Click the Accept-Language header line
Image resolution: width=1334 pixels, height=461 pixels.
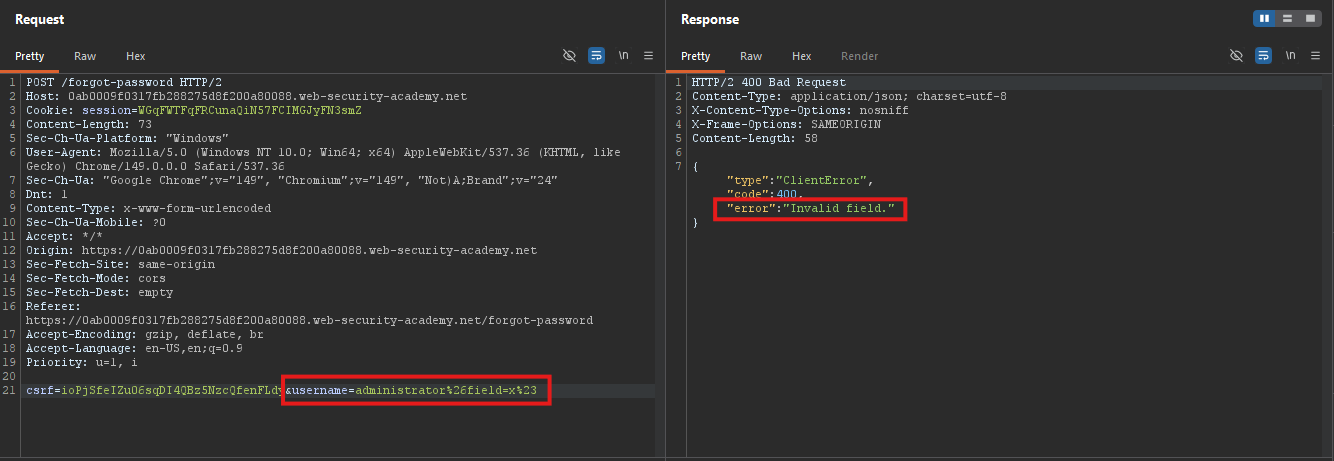coord(134,349)
